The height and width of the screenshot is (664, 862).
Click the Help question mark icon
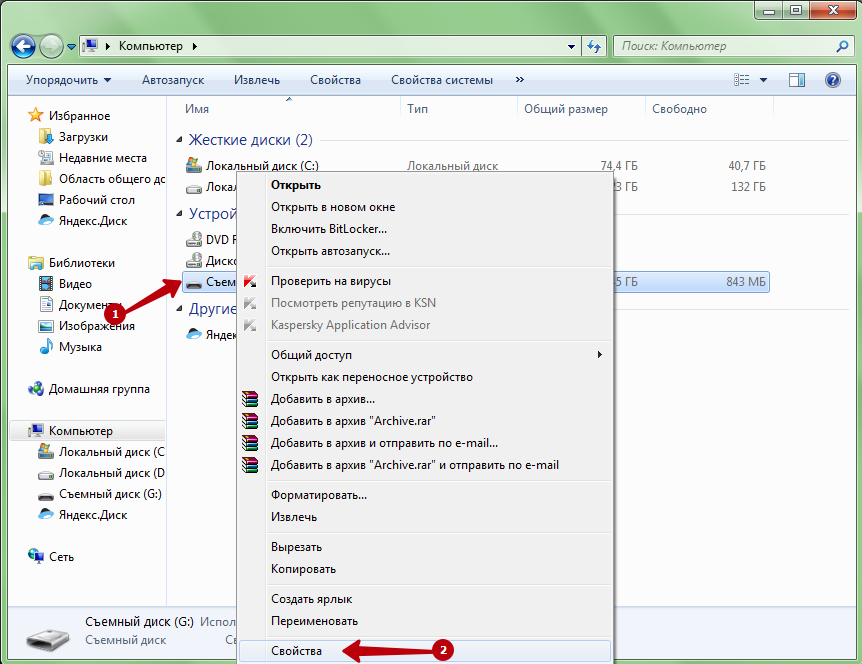(831, 80)
